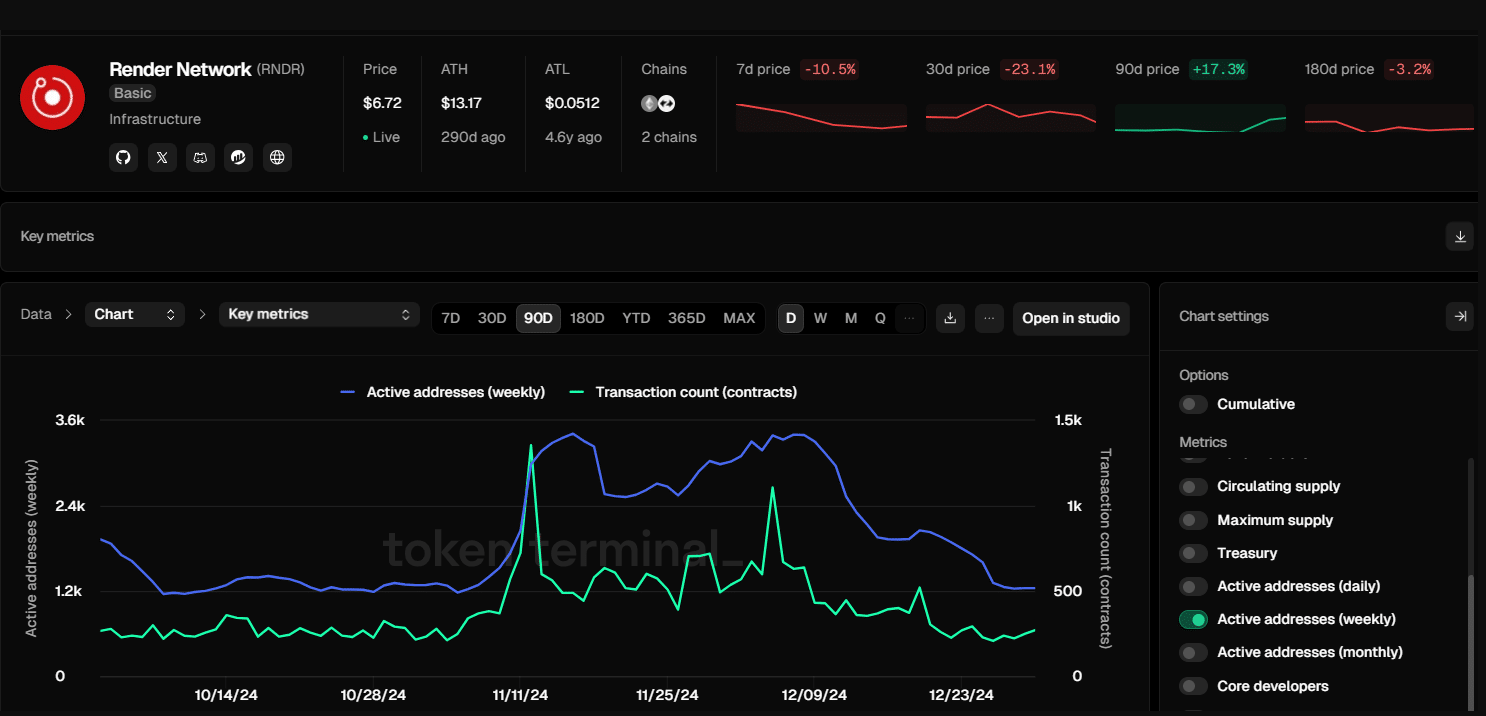Switch to weekly (W) granularity

[820, 318]
